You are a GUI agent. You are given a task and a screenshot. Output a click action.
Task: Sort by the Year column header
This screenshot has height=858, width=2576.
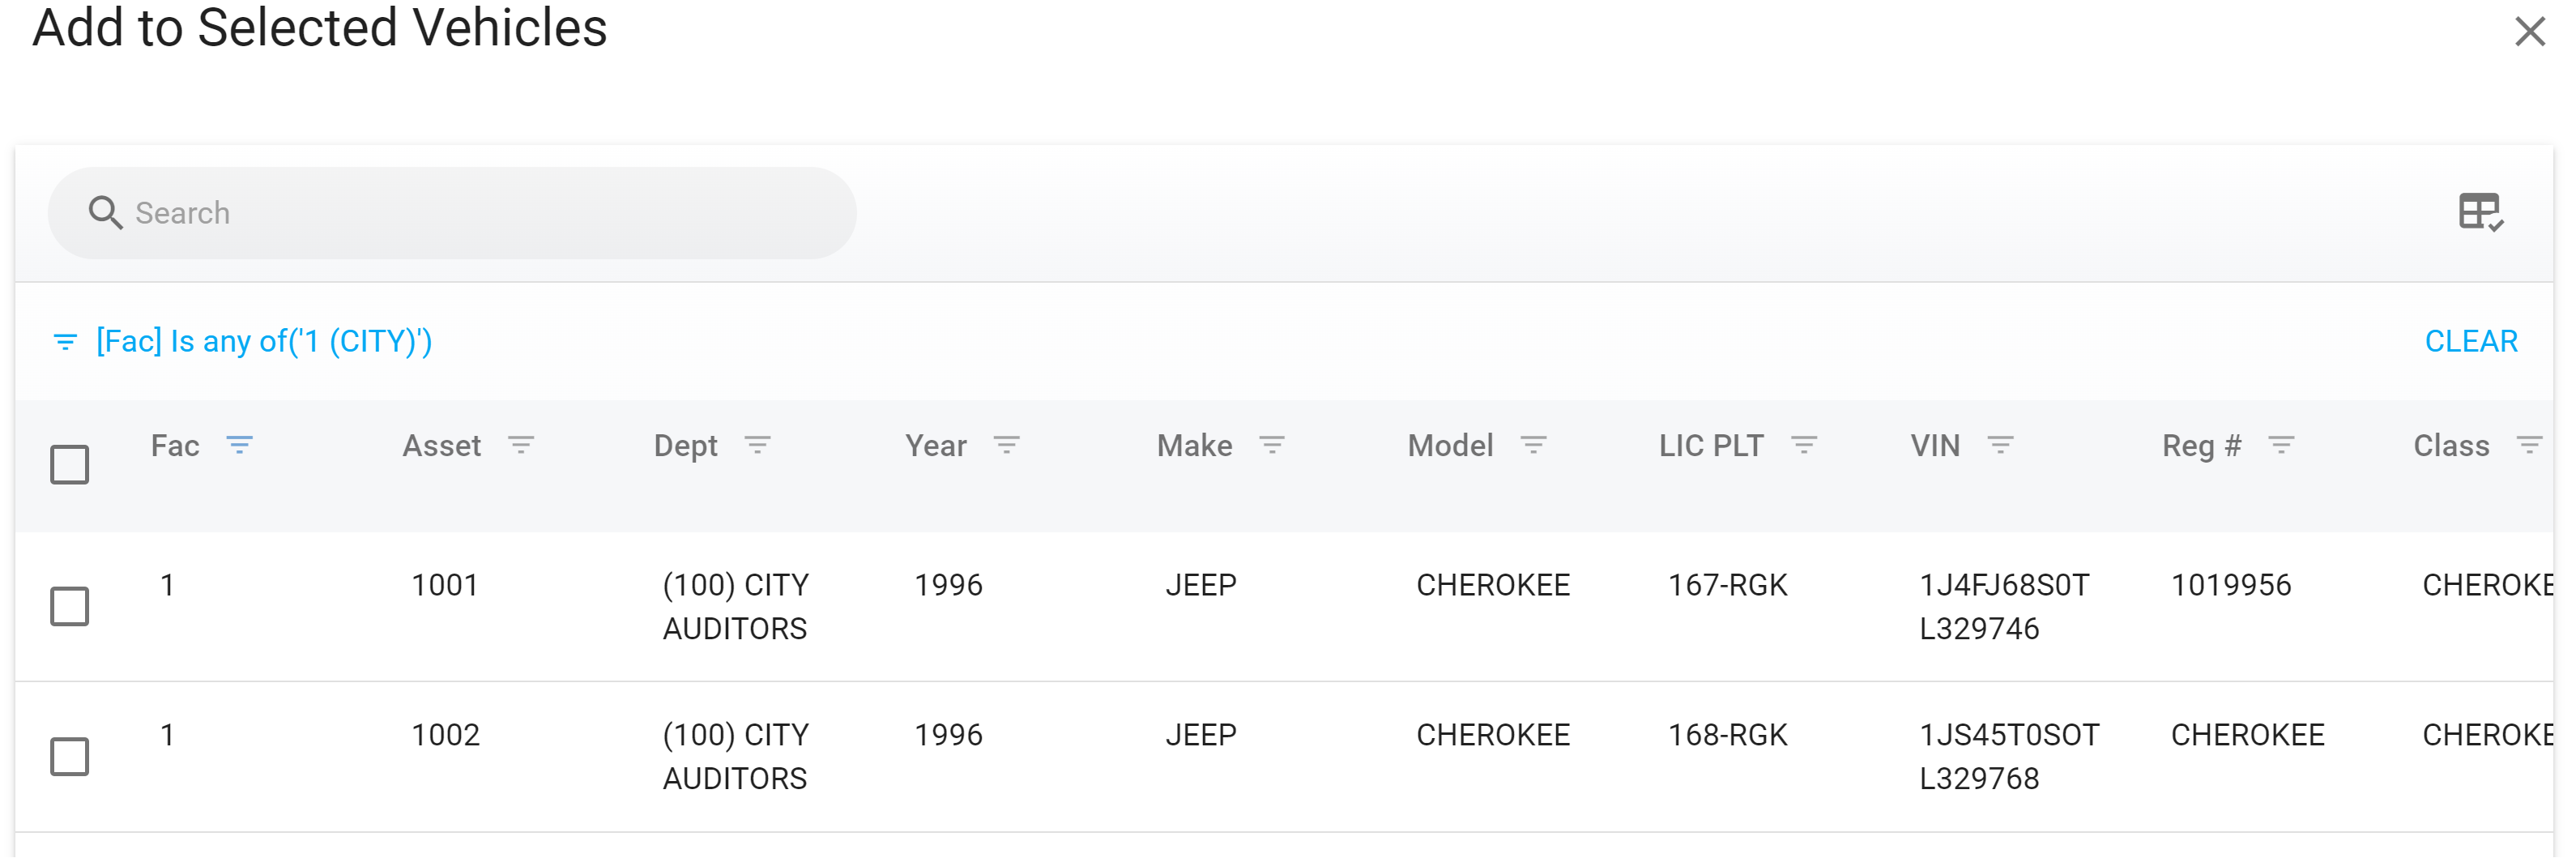(936, 446)
